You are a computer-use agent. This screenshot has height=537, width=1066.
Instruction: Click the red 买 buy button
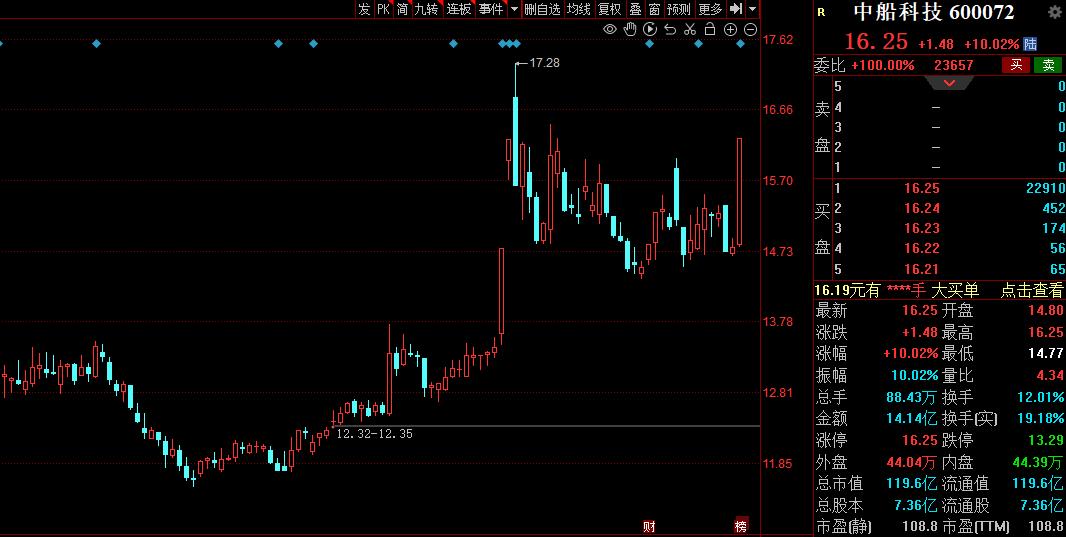click(x=1015, y=65)
